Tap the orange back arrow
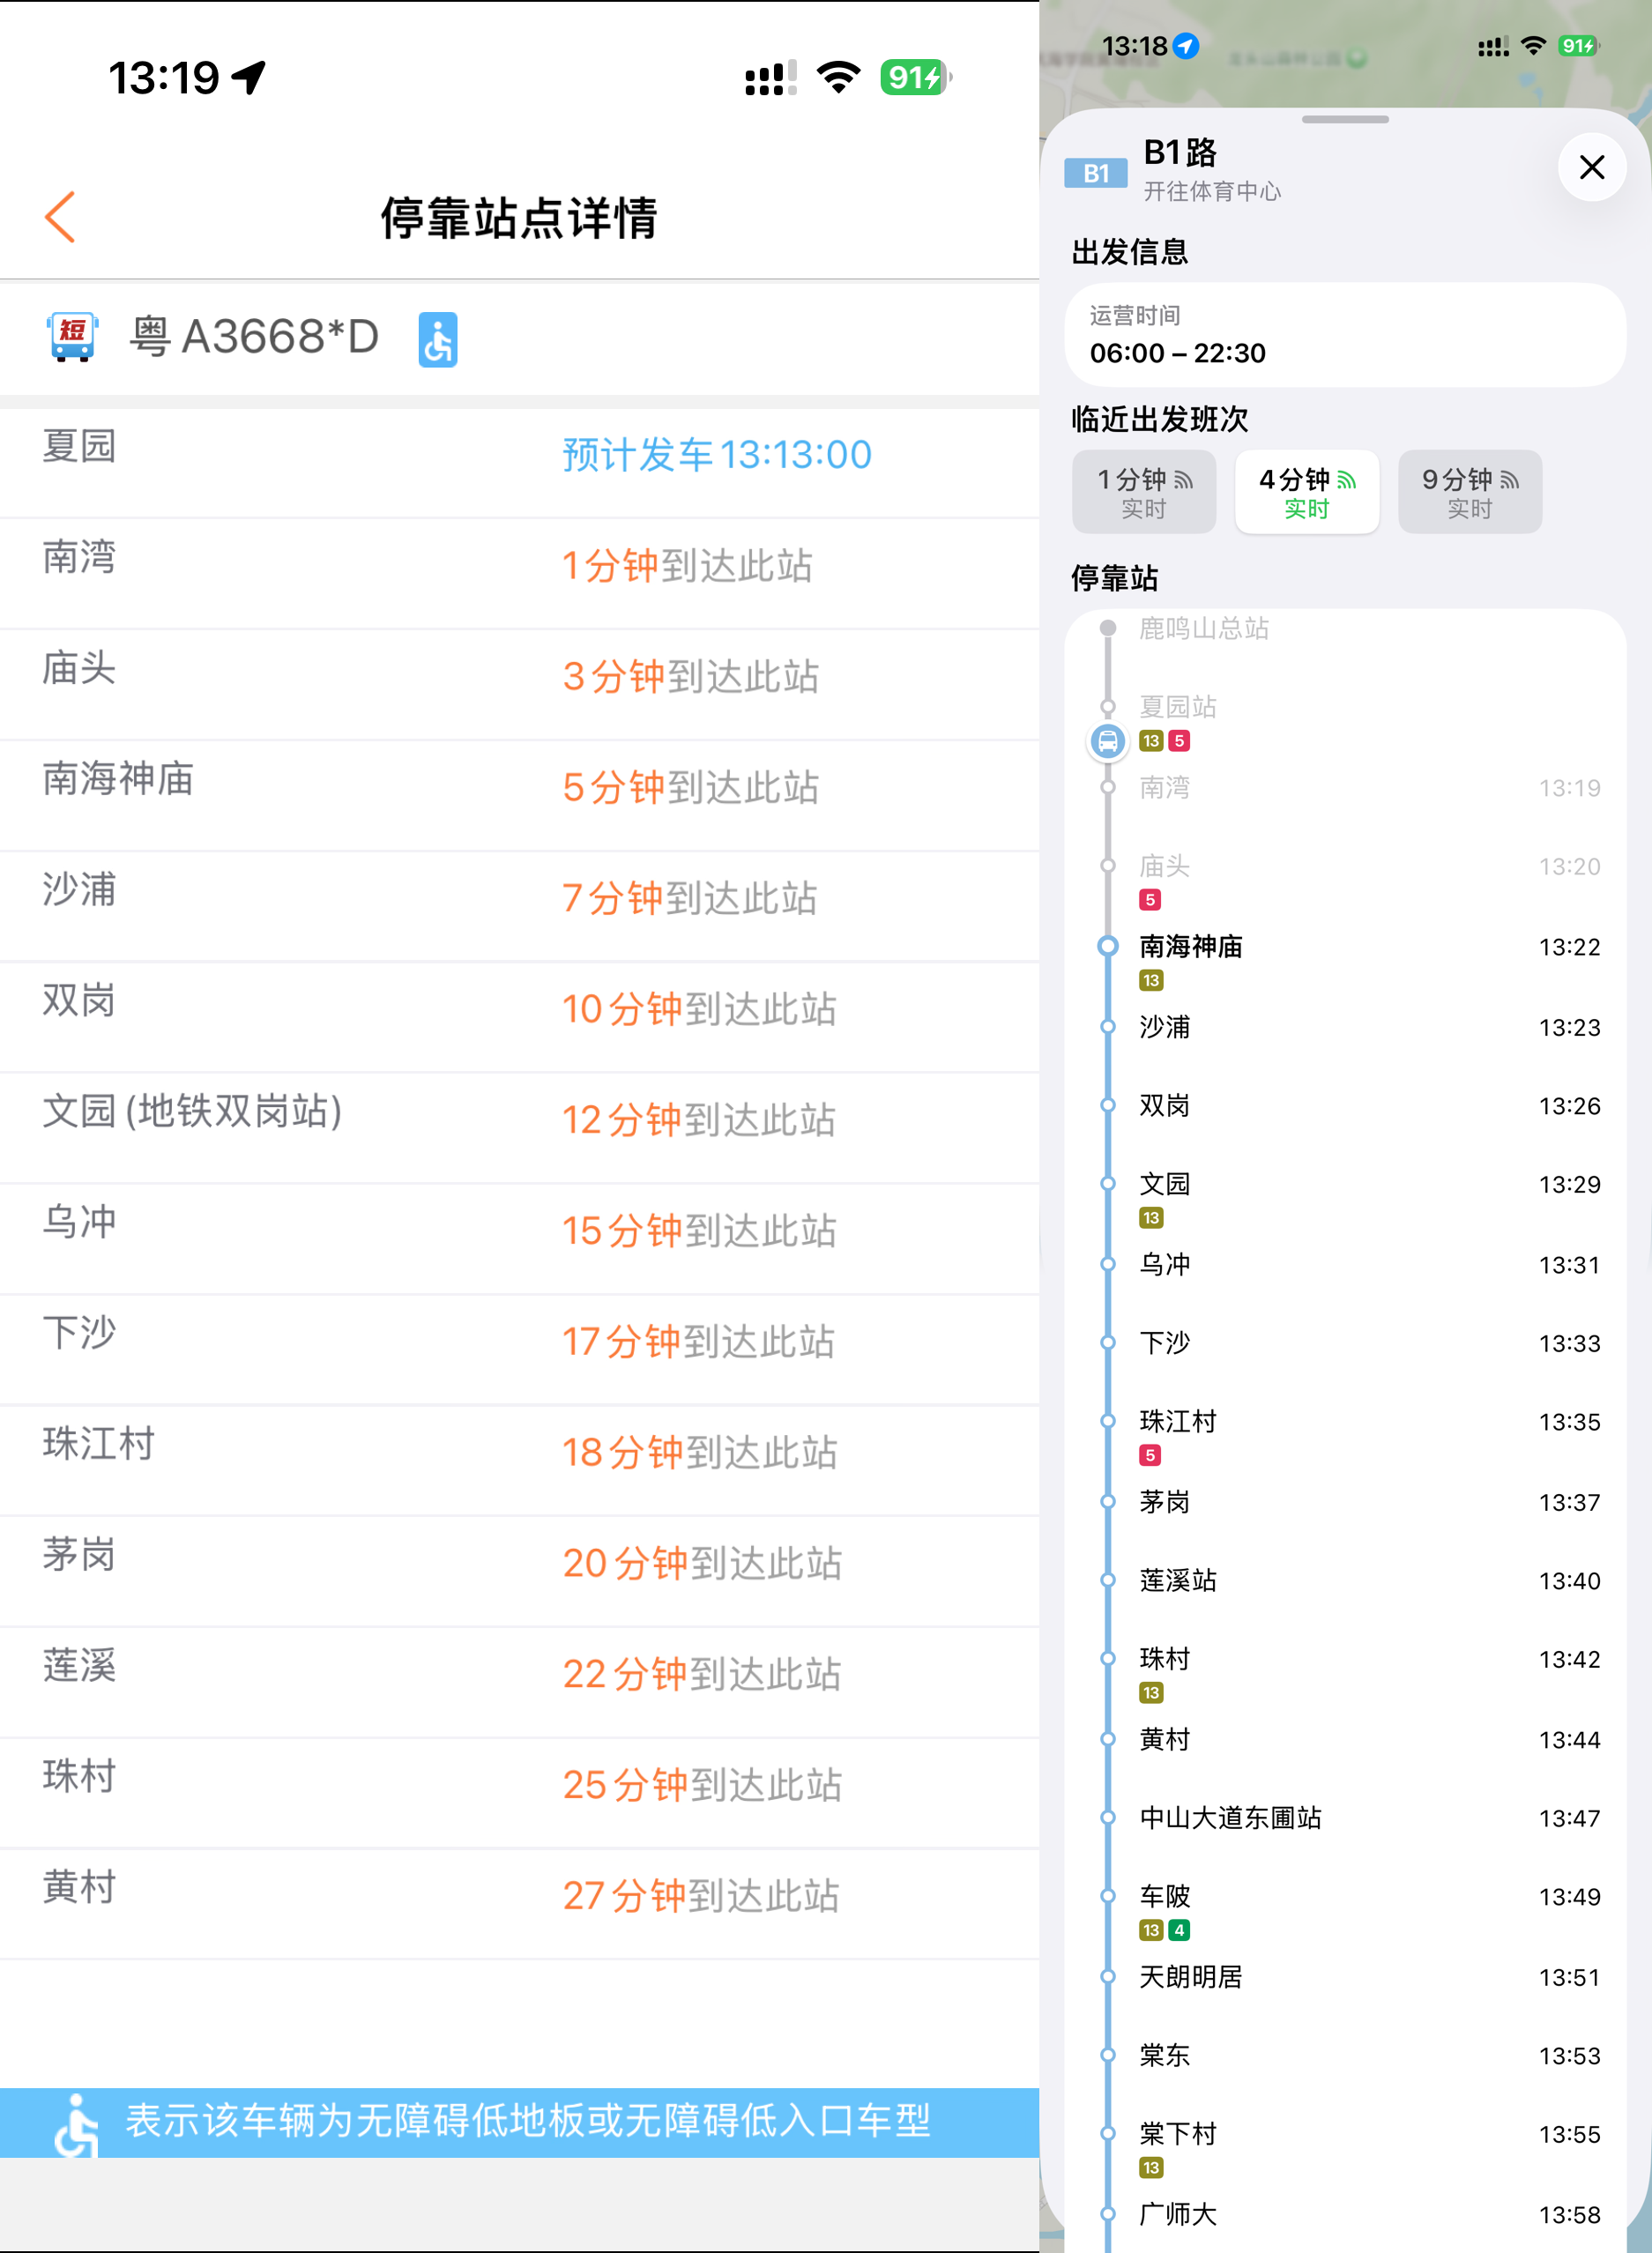Viewport: 1652px width, 2253px height. 60,217
